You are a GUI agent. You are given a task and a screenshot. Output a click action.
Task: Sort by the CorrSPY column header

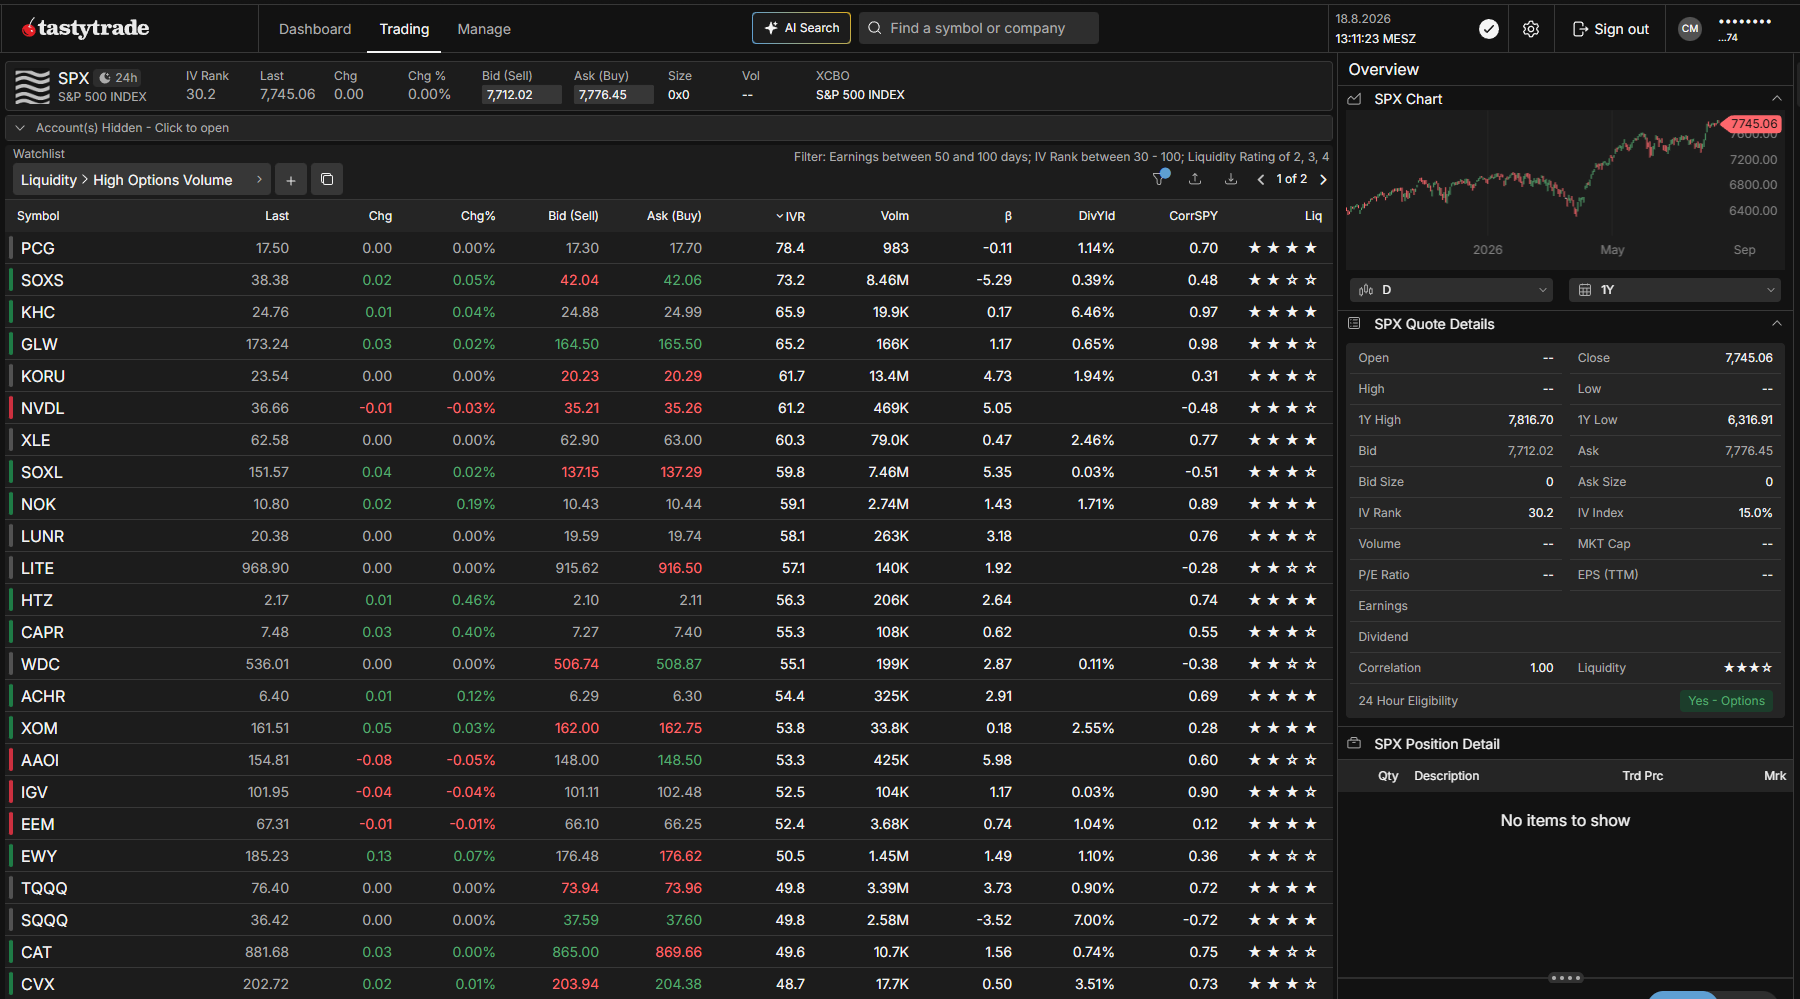click(x=1193, y=216)
